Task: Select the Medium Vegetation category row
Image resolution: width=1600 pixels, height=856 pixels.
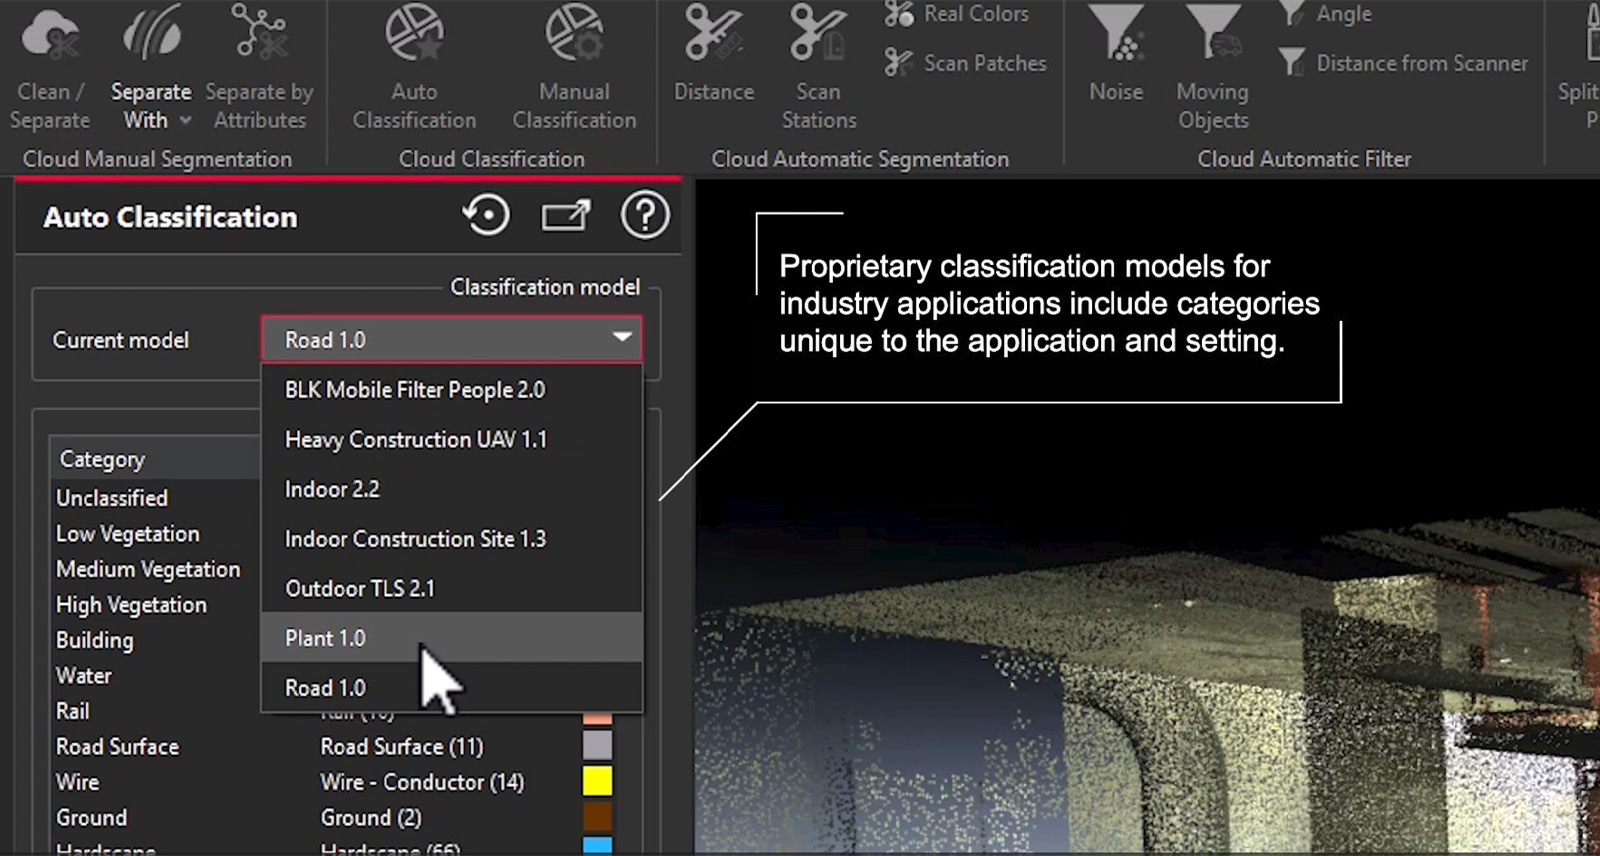Action: click(x=148, y=569)
